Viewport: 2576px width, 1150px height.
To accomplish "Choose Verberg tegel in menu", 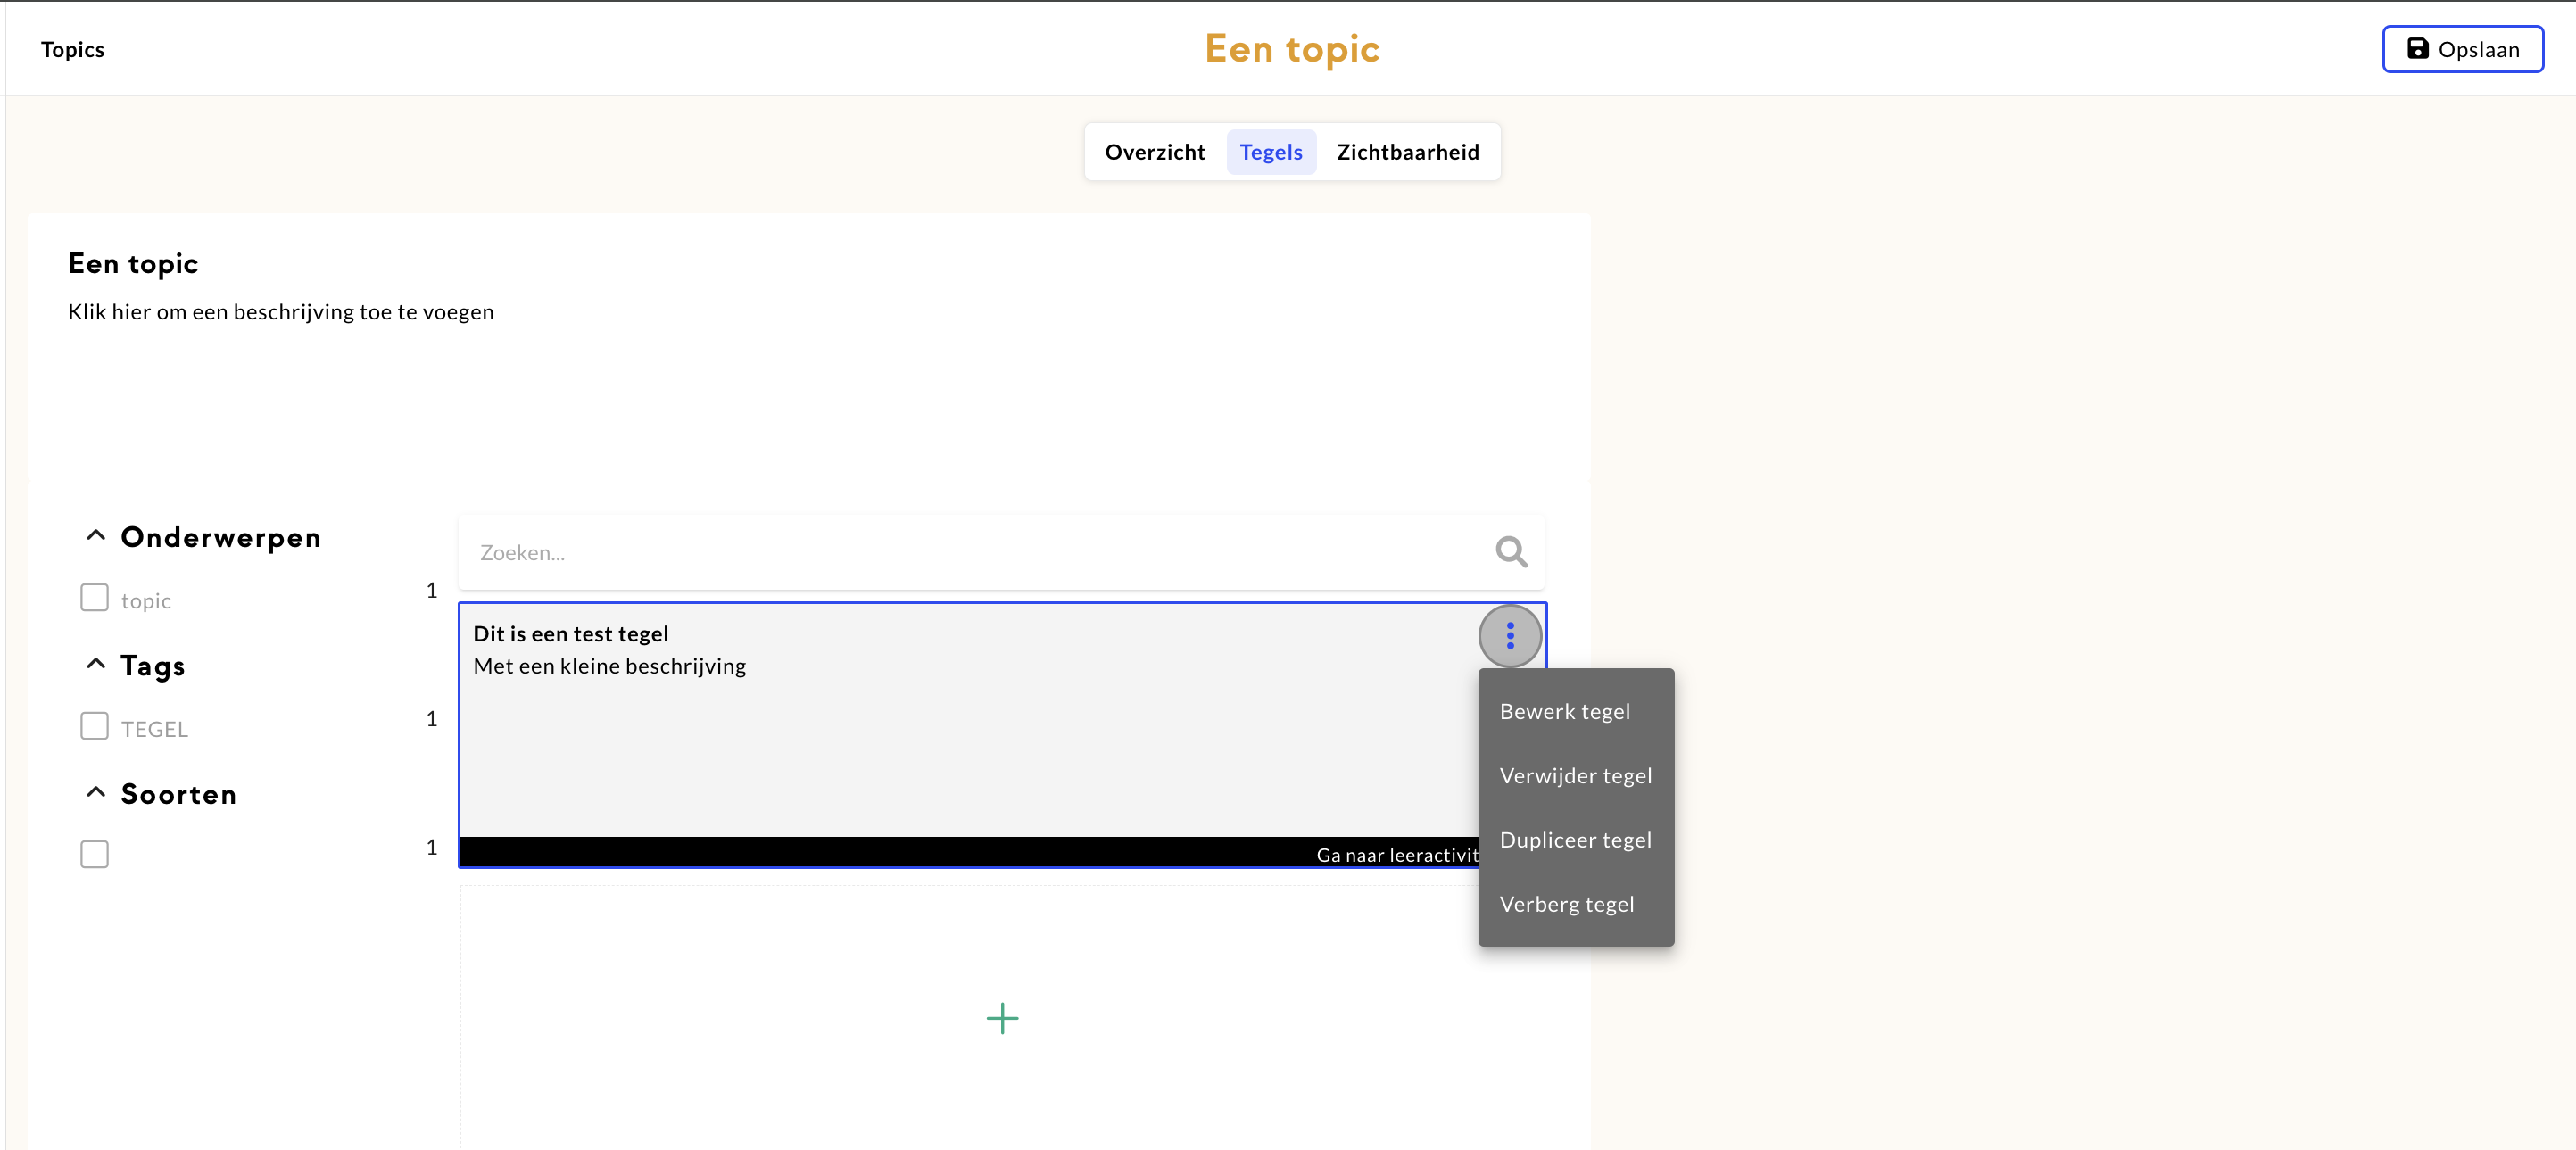I will point(1566,903).
